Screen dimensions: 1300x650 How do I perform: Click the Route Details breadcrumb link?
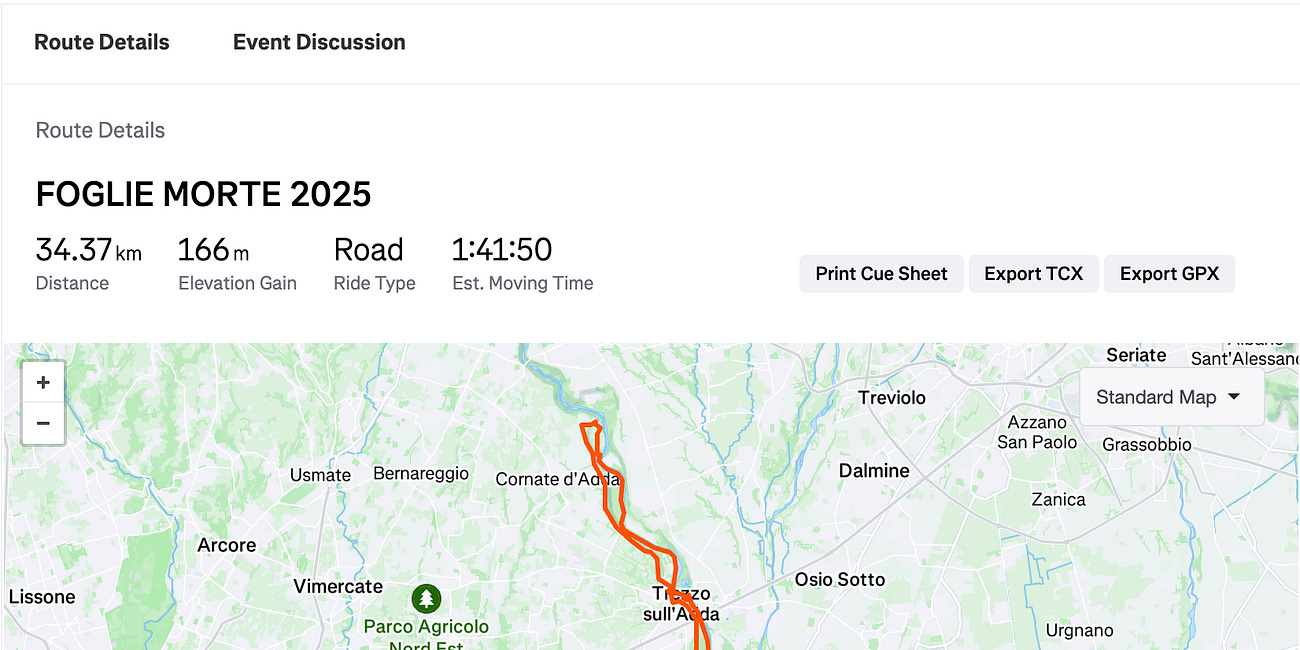(99, 130)
